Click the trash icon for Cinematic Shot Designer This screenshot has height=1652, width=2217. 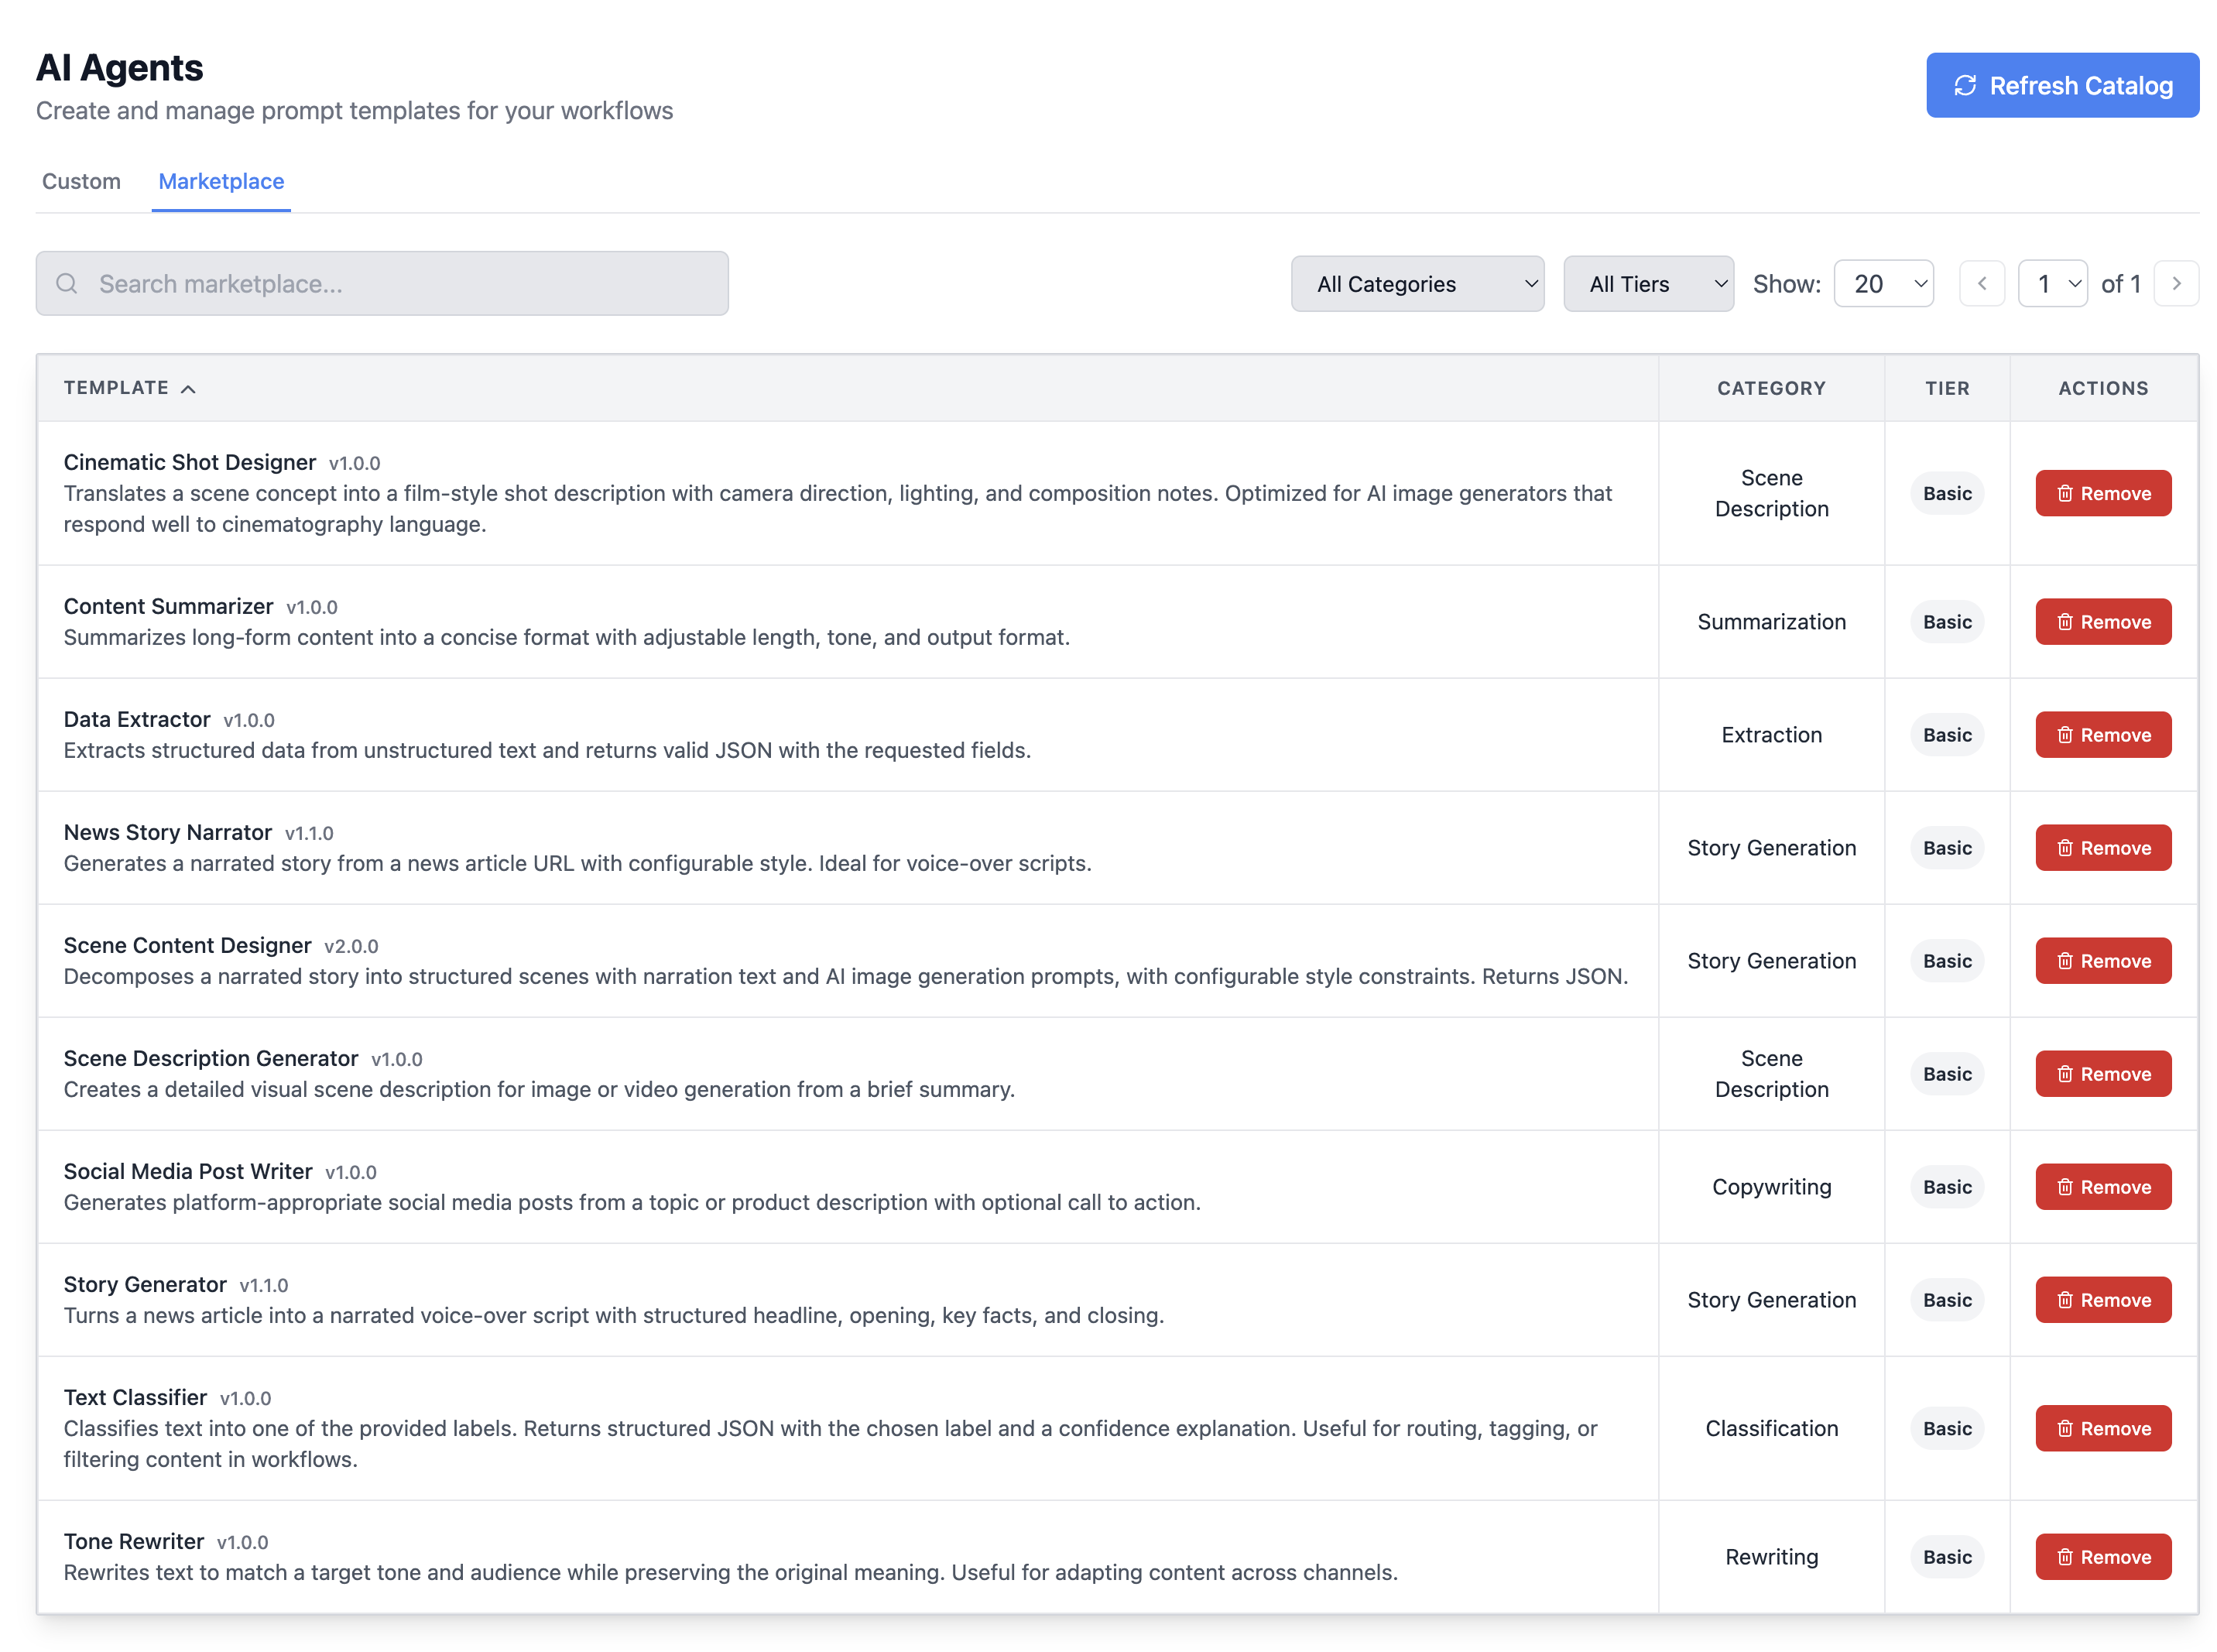(x=2065, y=493)
